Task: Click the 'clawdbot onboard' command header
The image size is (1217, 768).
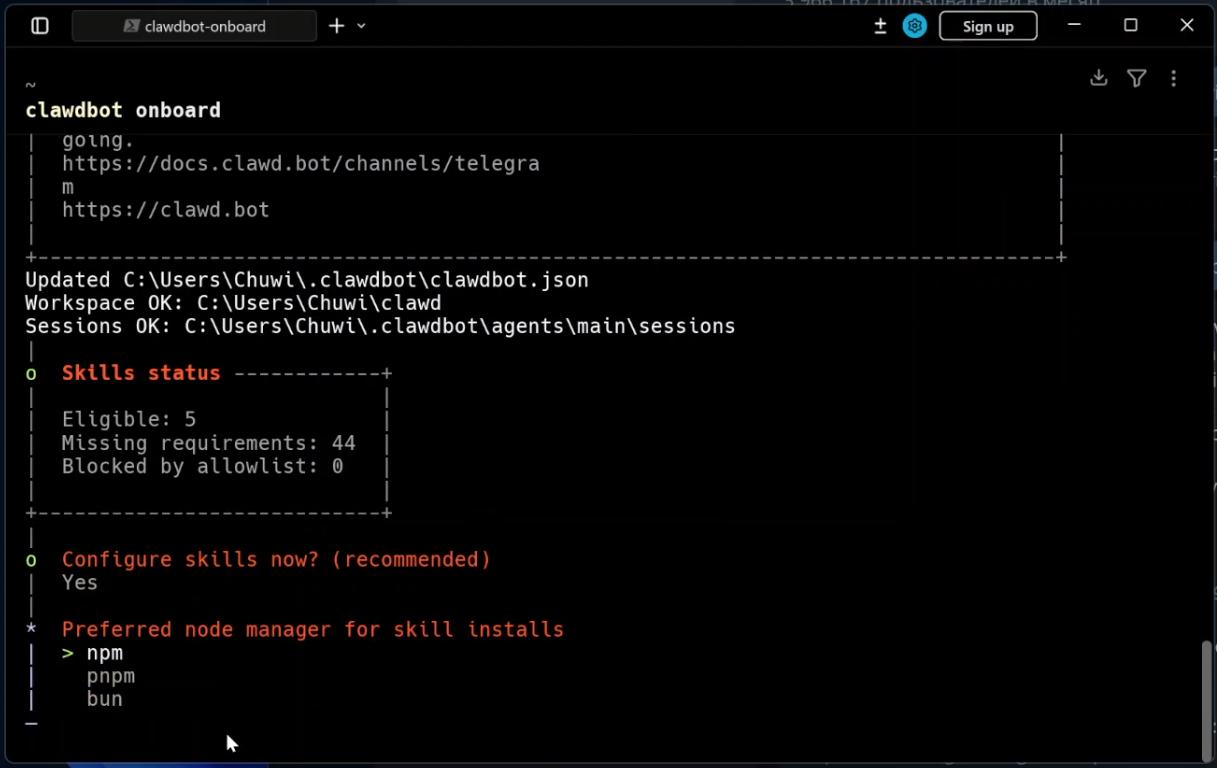Action: pyautogui.click(x=123, y=110)
